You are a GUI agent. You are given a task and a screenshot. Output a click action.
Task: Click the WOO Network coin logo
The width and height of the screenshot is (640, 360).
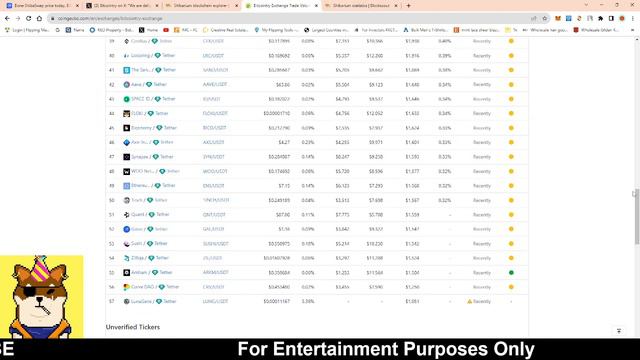127,171
